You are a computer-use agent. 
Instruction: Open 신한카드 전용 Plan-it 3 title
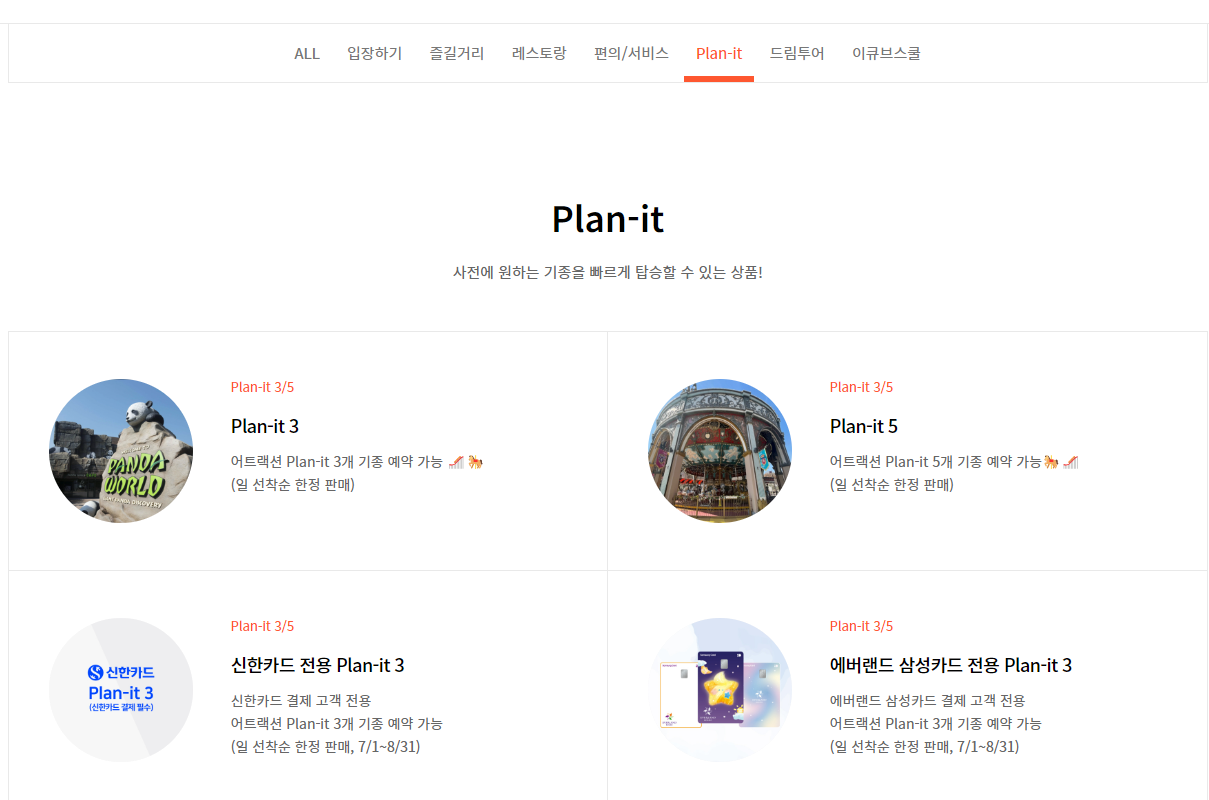pos(318,665)
